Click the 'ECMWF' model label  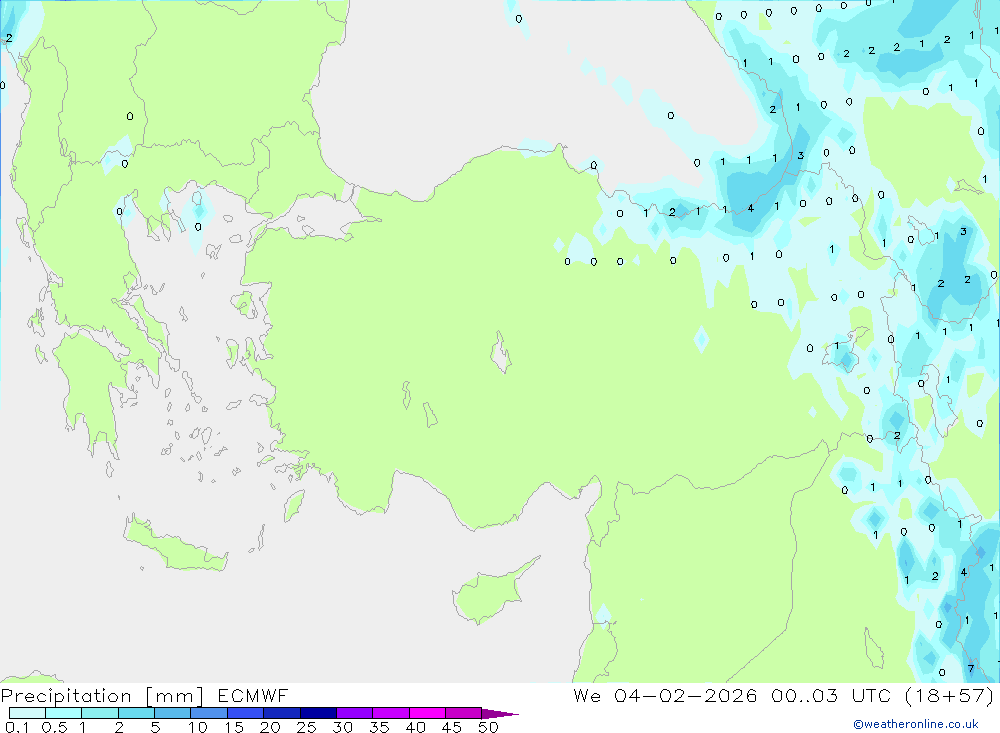pos(253,695)
